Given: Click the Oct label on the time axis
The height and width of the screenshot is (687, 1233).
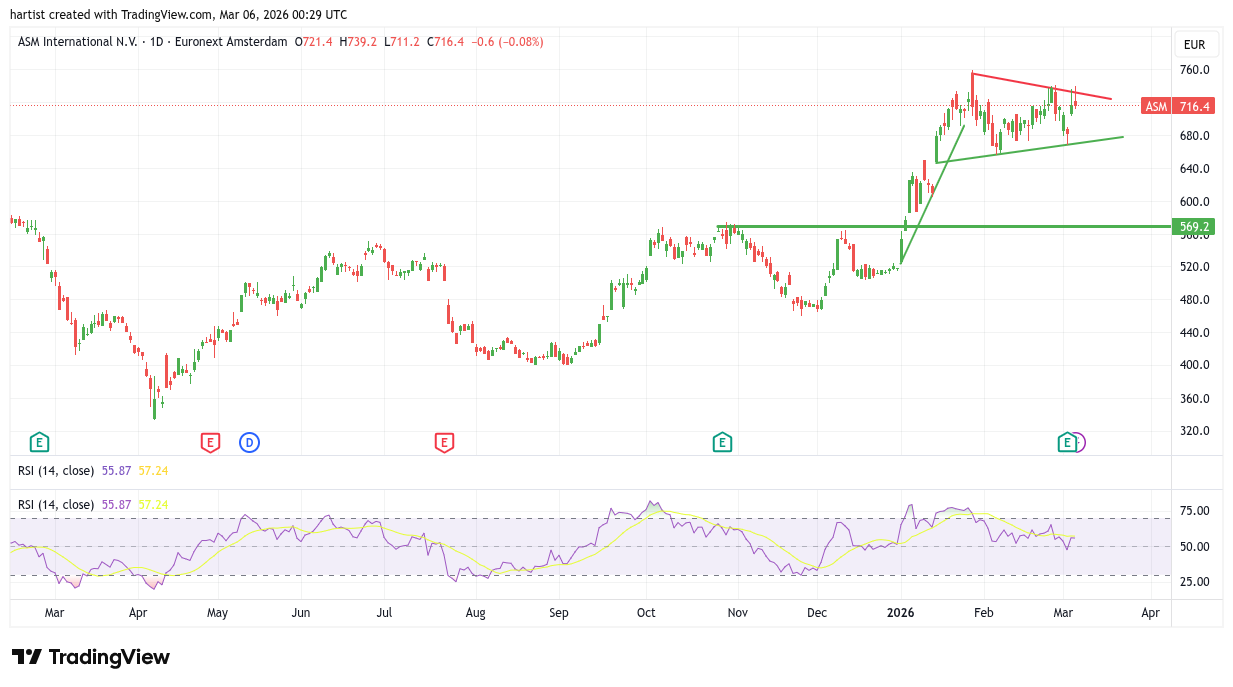Looking at the screenshot, I should pyautogui.click(x=646, y=612).
